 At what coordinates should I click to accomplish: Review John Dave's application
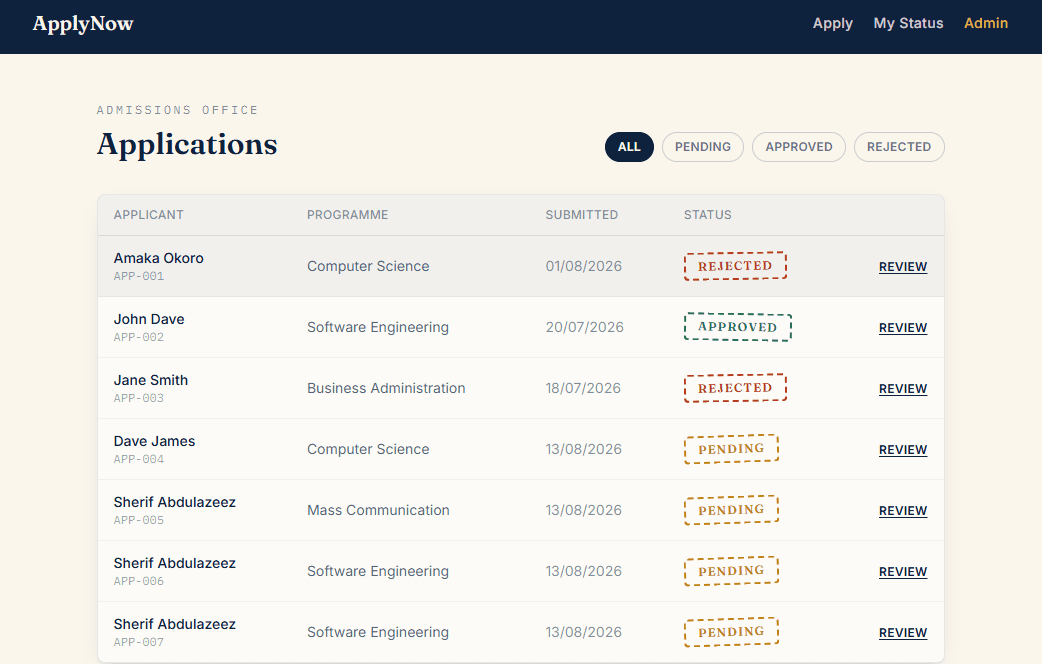pyautogui.click(x=902, y=328)
